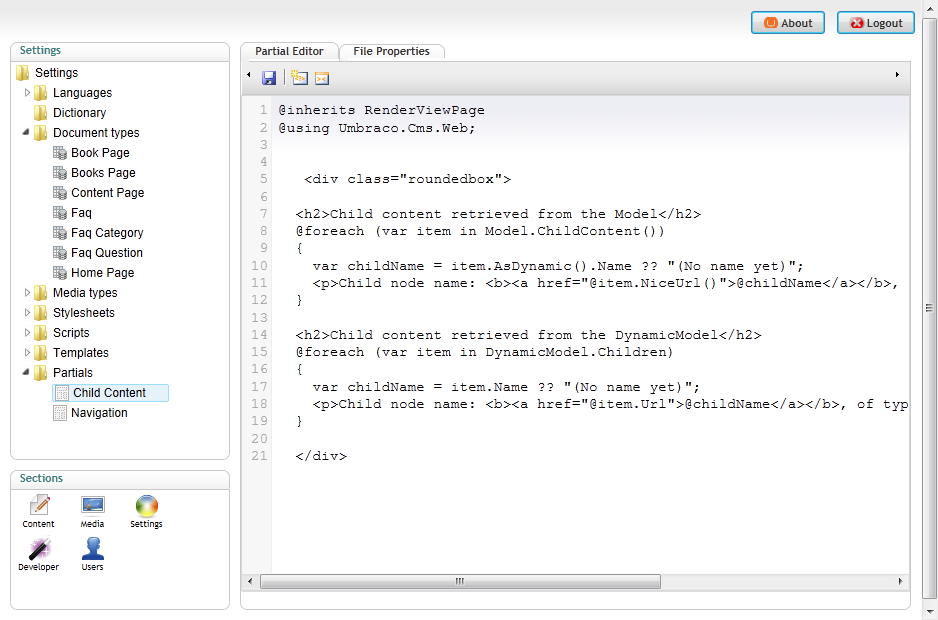Viewport: 938px width, 620px height.
Task: Click the Logout button
Action: 875,23
